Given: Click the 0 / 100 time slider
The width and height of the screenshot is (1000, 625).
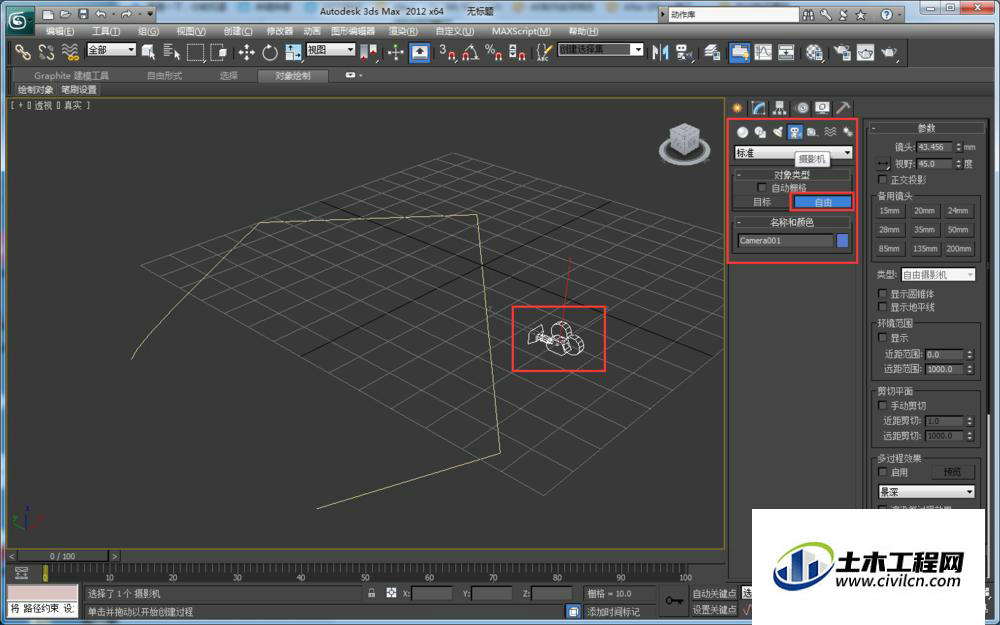Looking at the screenshot, I should point(62,556).
